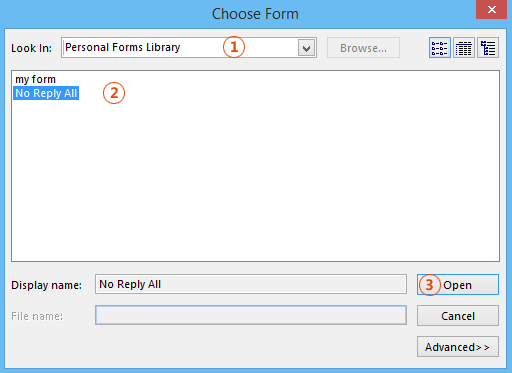
Task: Select the "my form" list entry
Action: coord(35,79)
